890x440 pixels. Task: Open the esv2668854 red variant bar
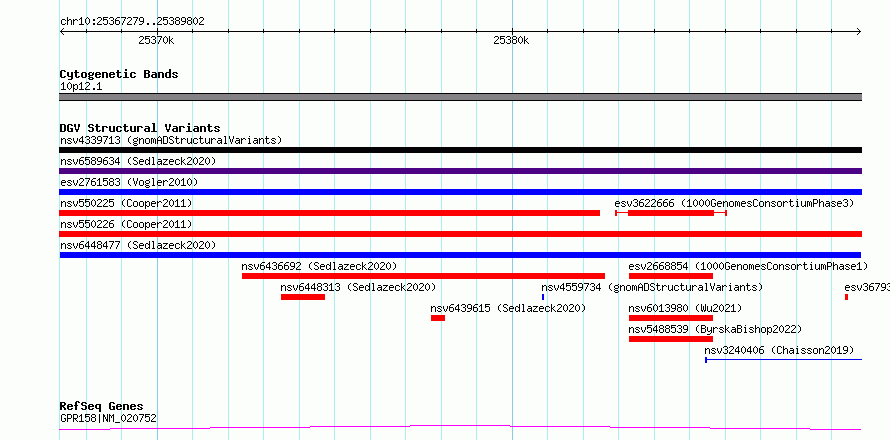click(671, 276)
